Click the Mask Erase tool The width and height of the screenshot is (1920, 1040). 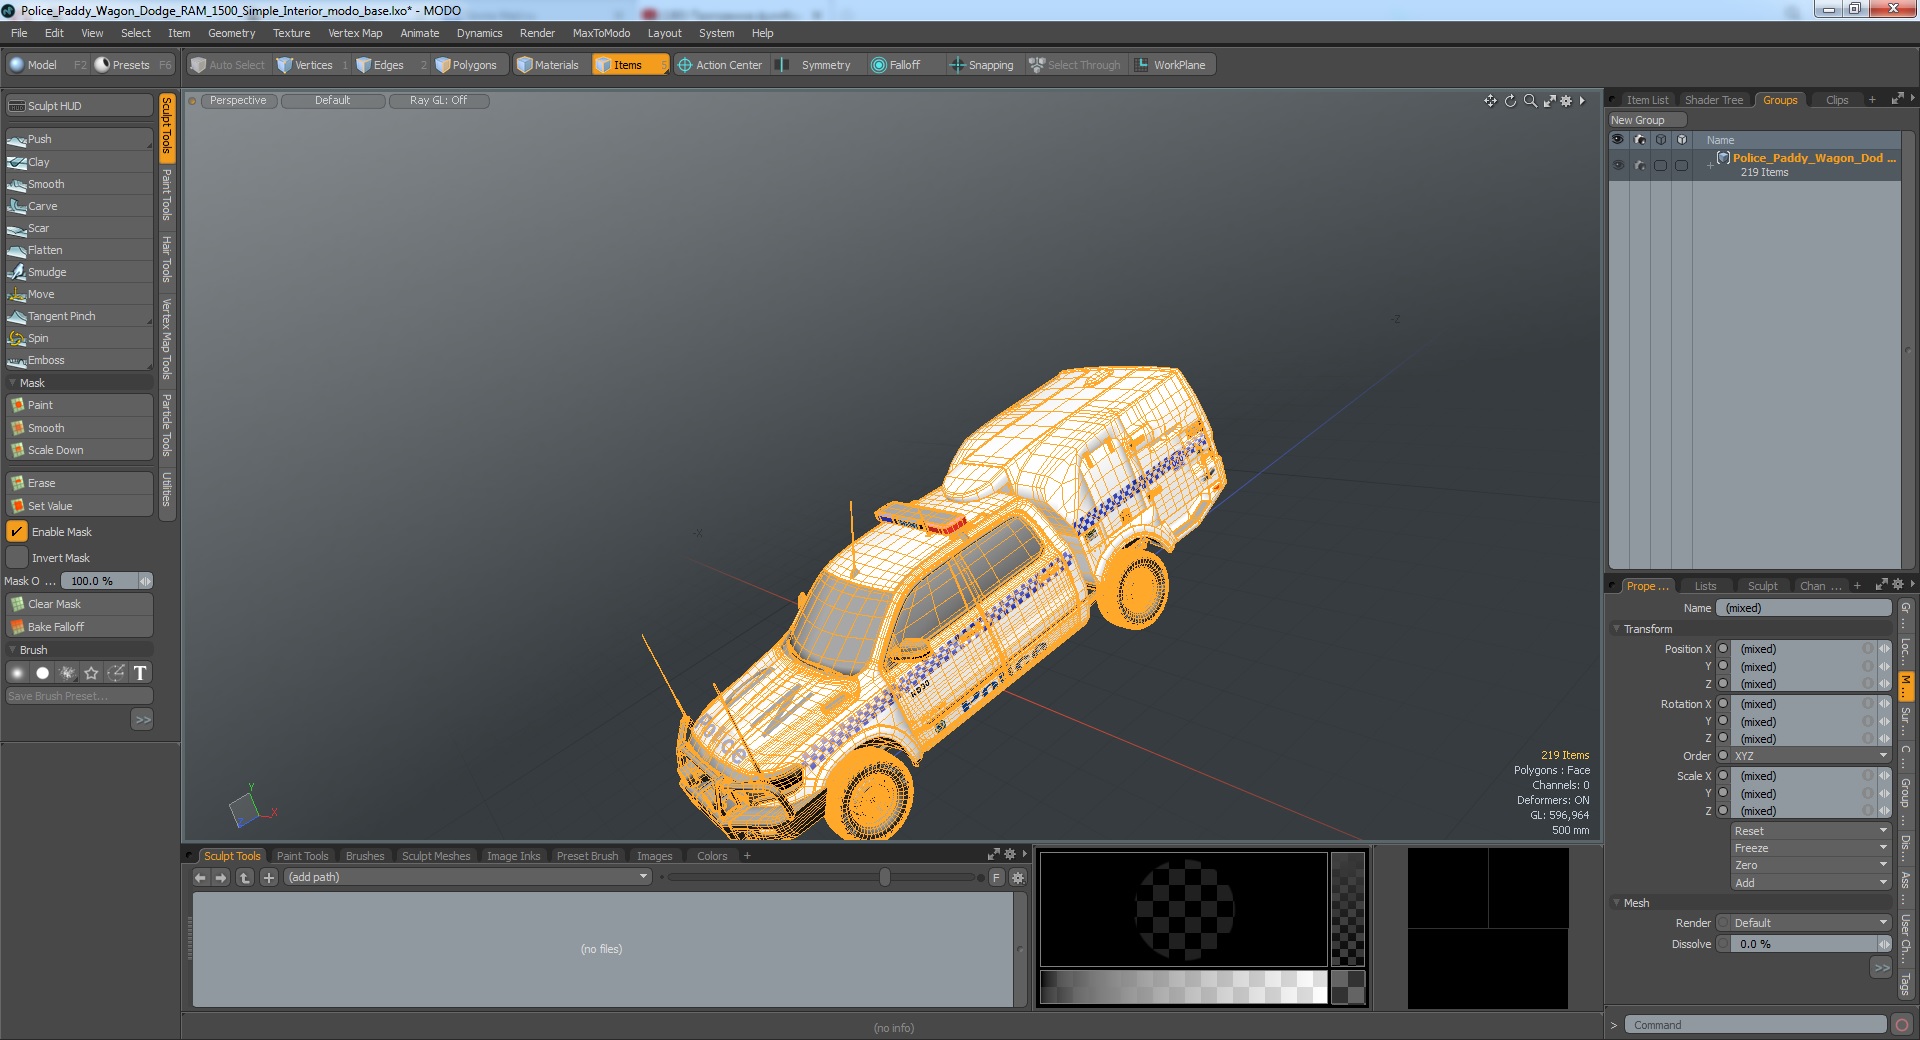[79, 483]
